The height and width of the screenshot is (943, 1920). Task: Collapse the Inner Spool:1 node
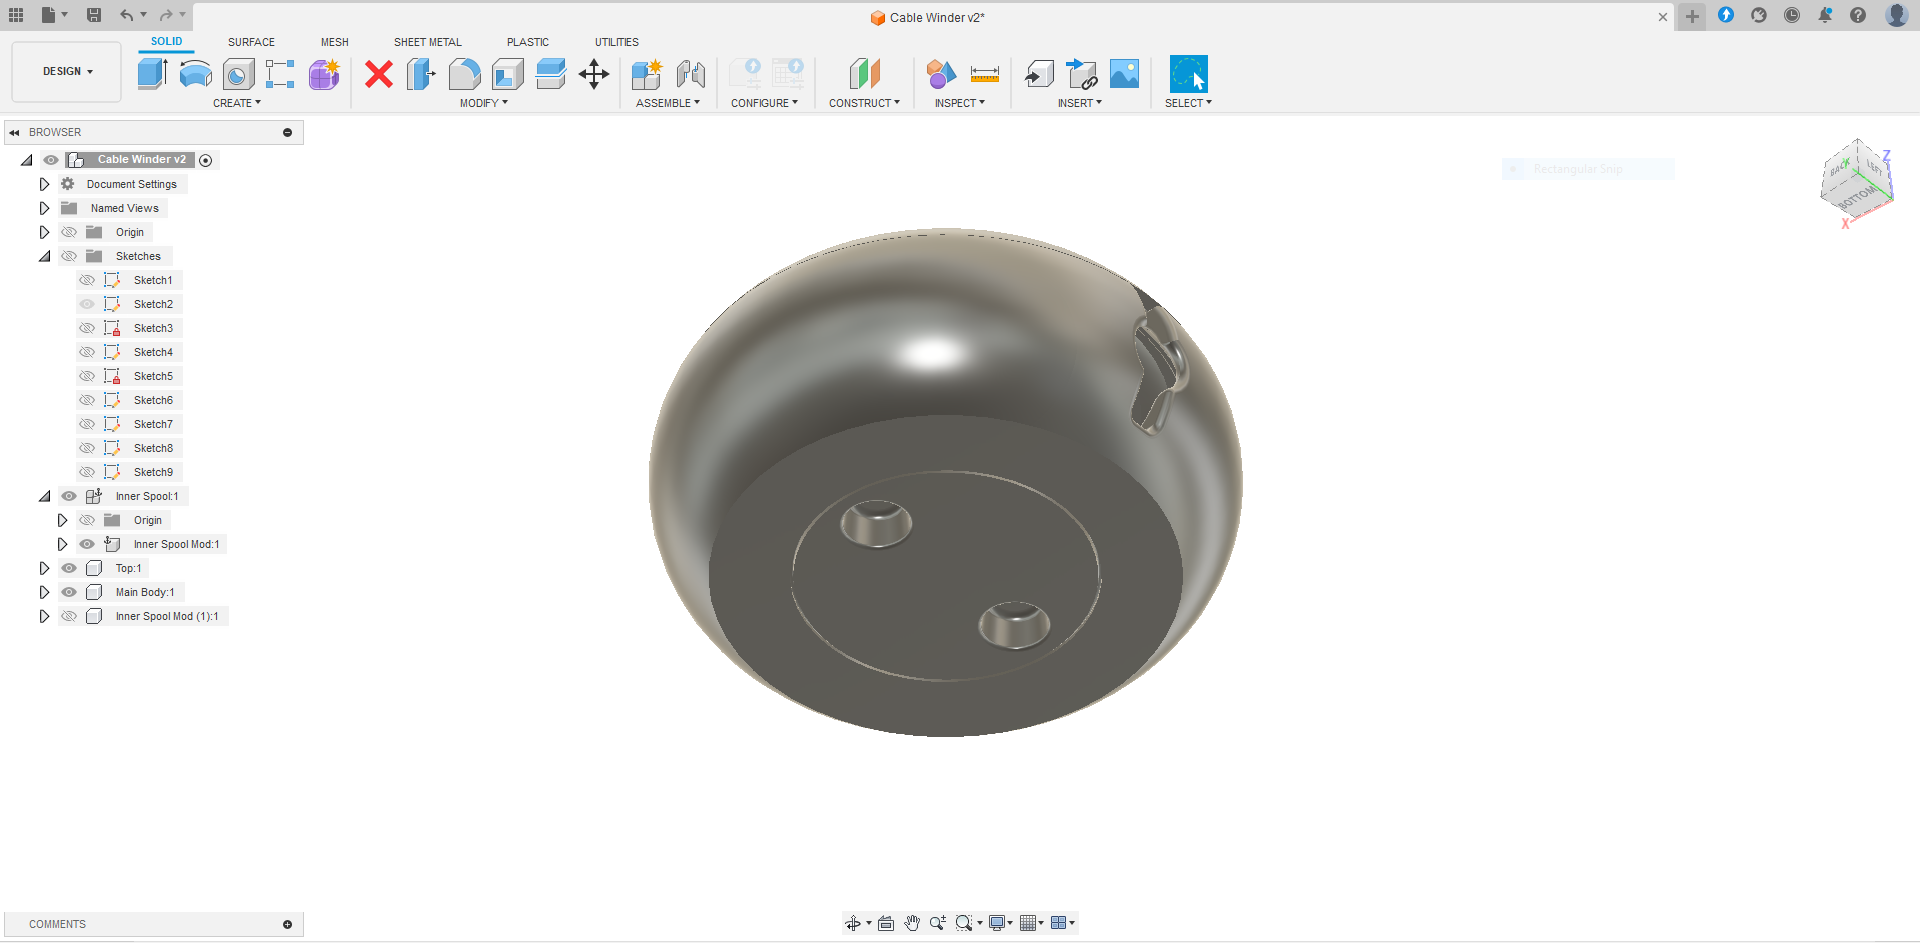tap(44, 496)
